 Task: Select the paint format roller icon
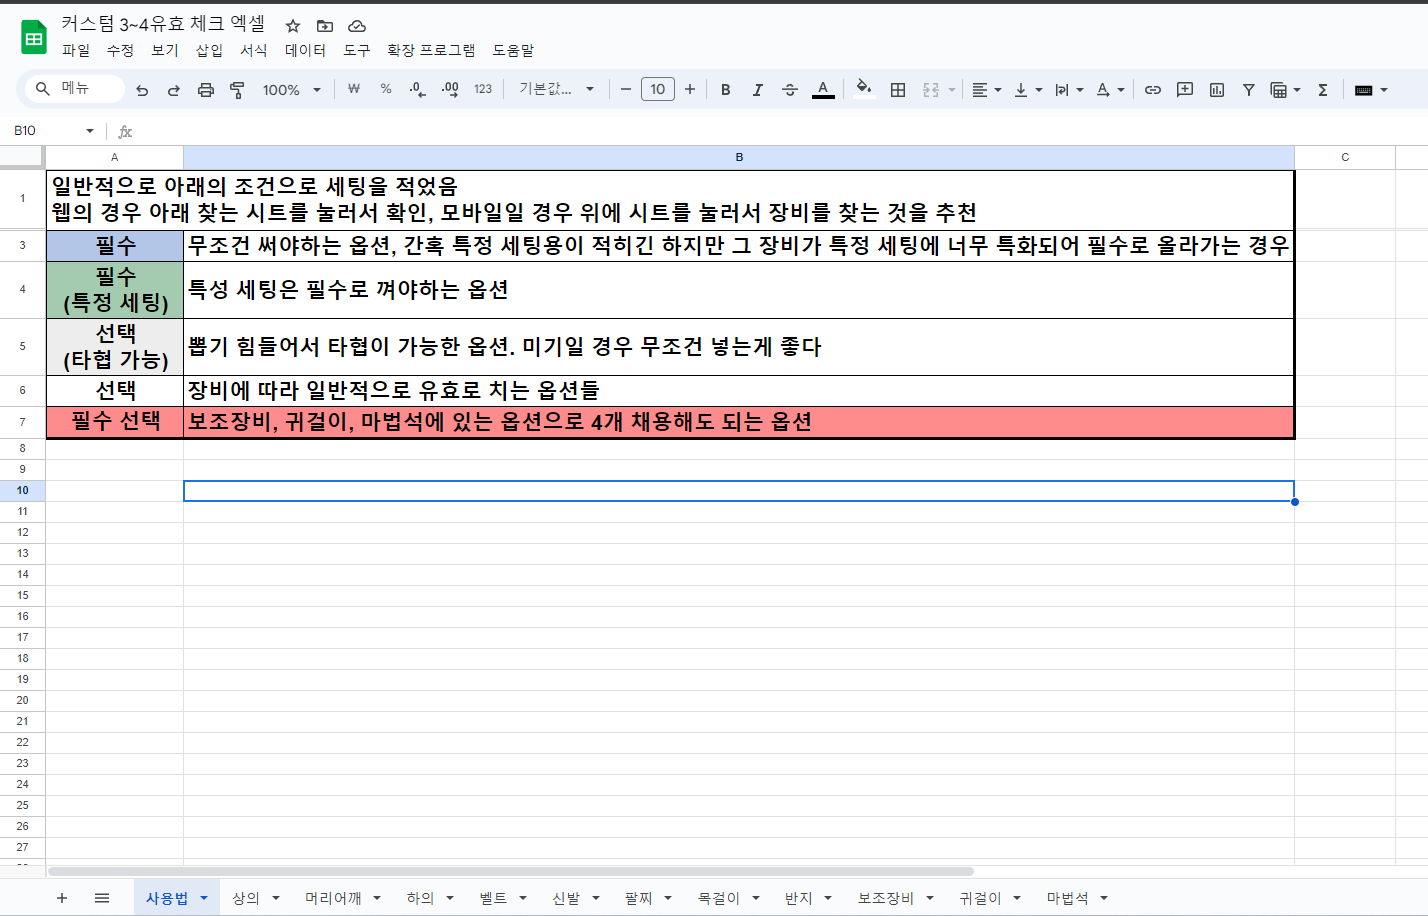pos(237,90)
